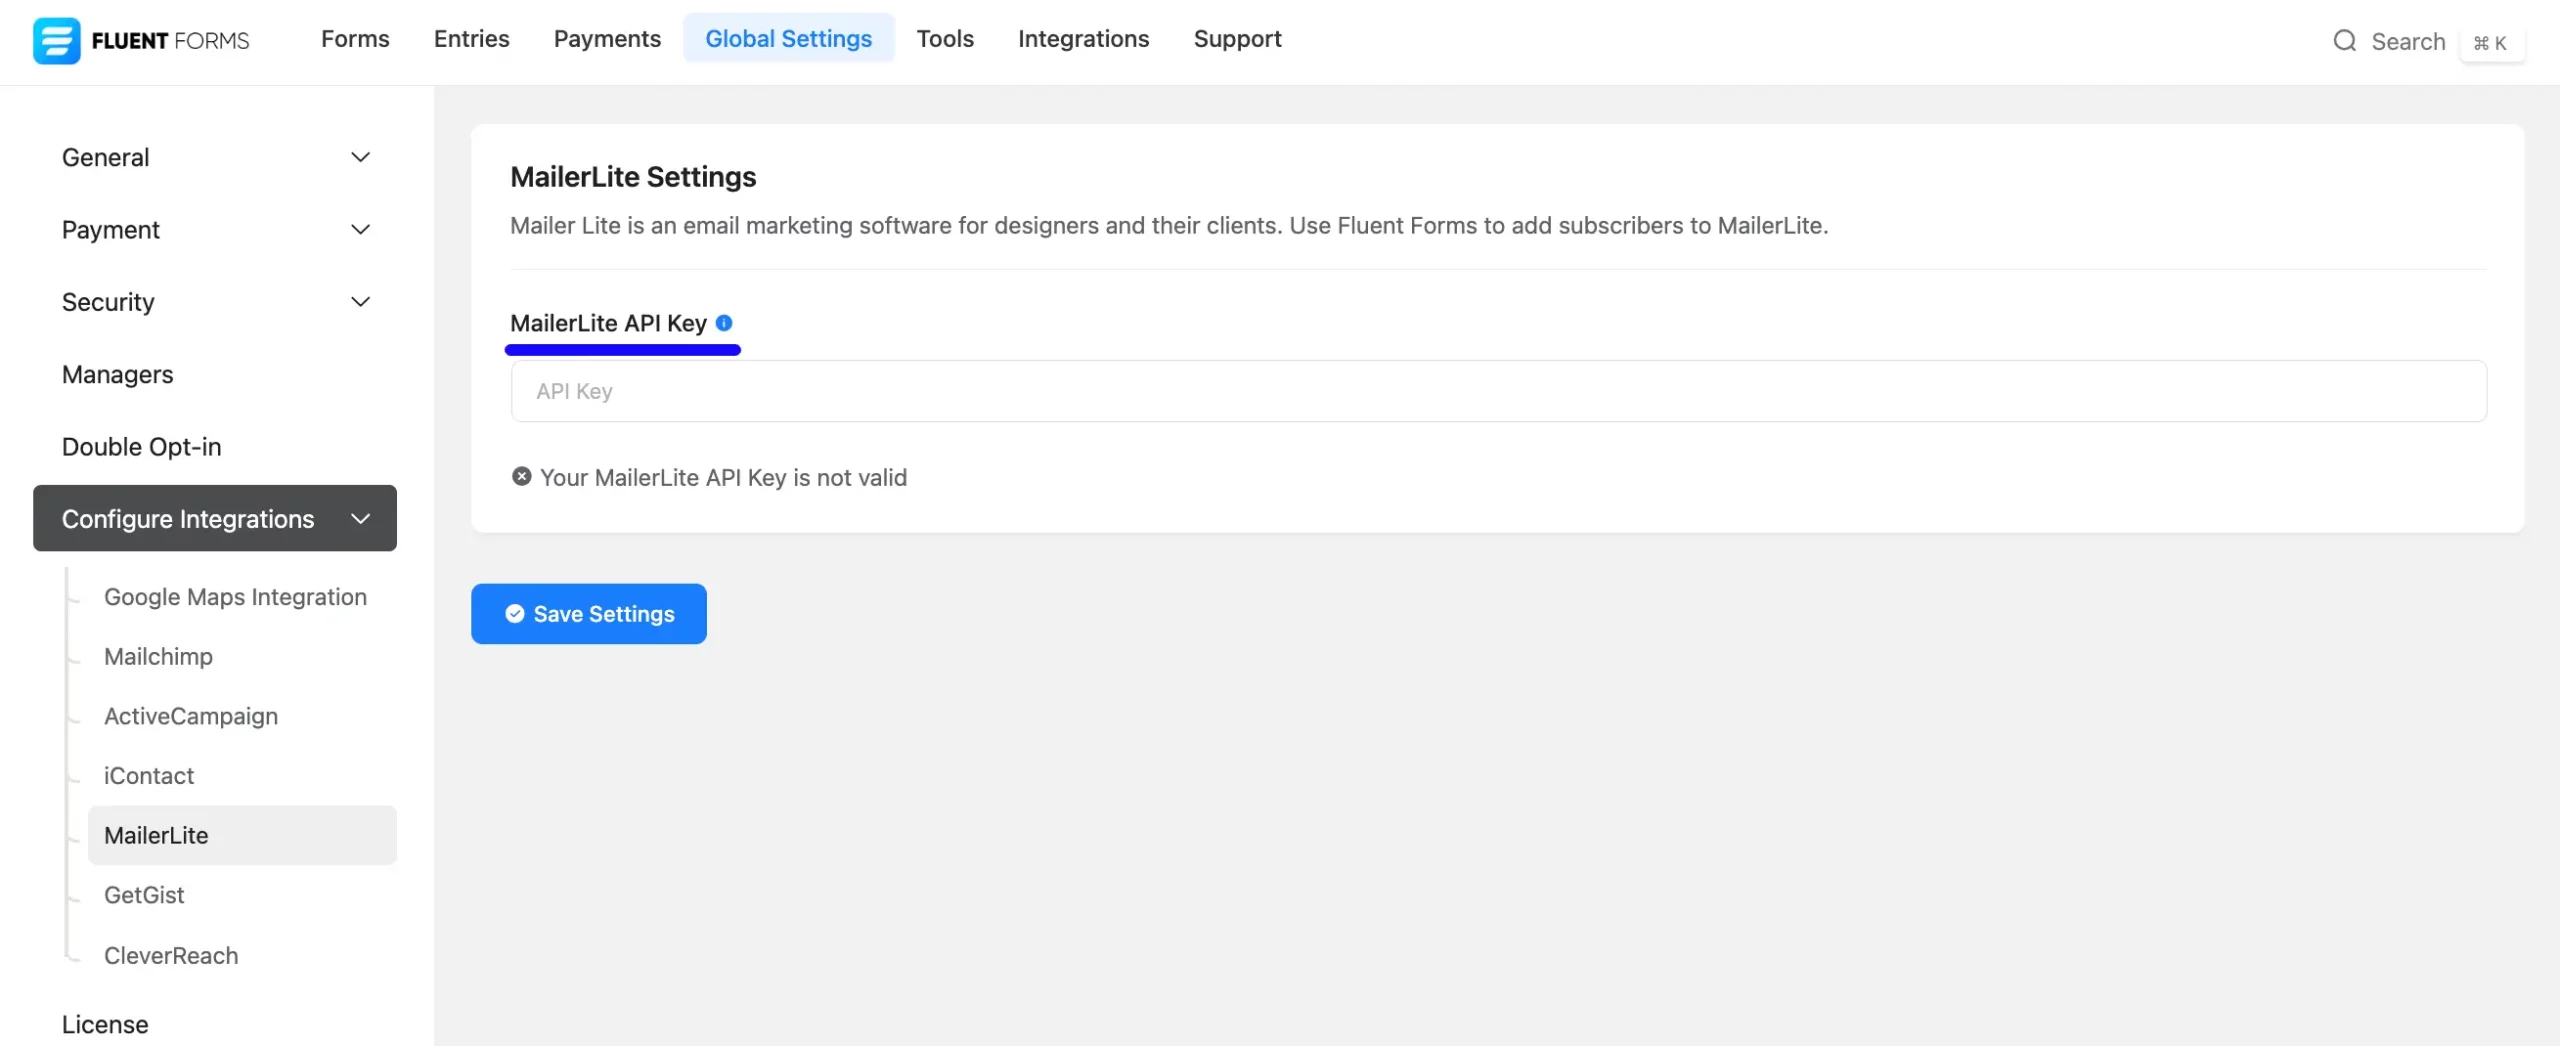Click the General sidebar label
Image resolution: width=2560 pixels, height=1046 pixels.
(106, 158)
